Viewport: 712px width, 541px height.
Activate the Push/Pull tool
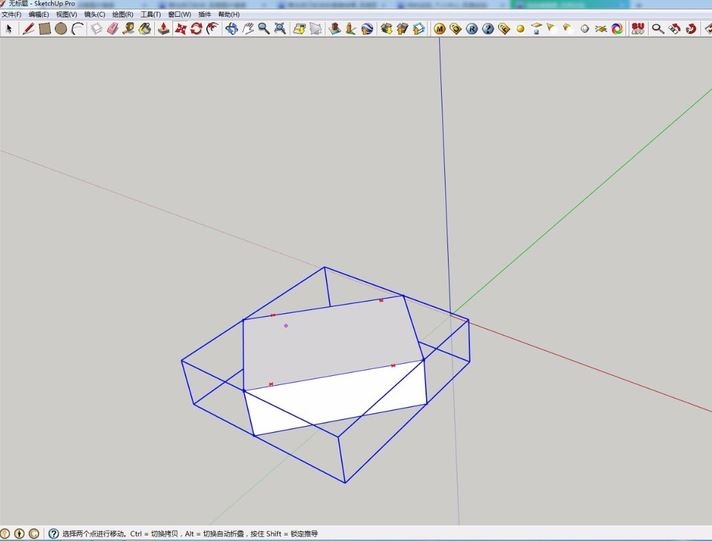pyautogui.click(x=163, y=29)
